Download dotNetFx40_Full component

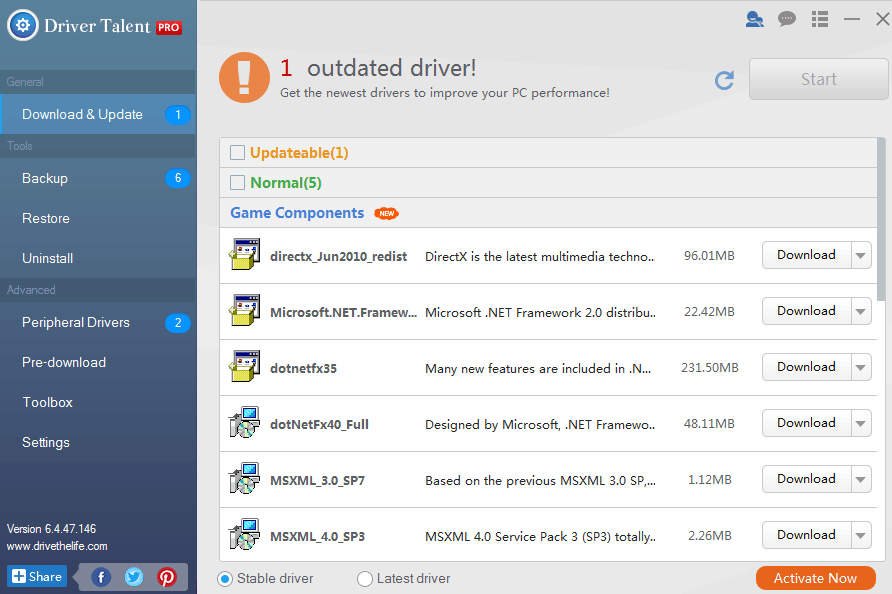pyautogui.click(x=807, y=423)
